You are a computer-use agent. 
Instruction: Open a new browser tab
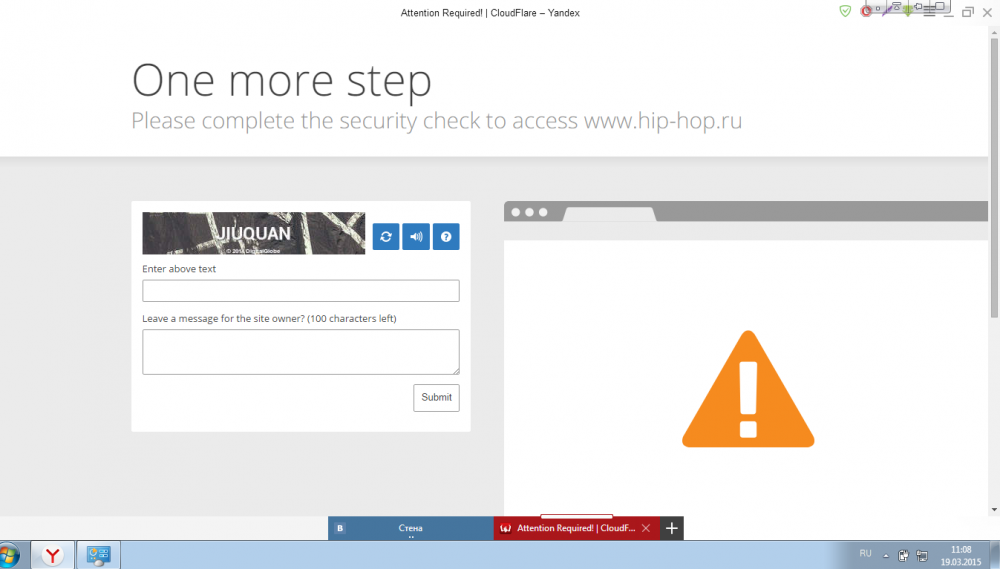click(x=672, y=528)
